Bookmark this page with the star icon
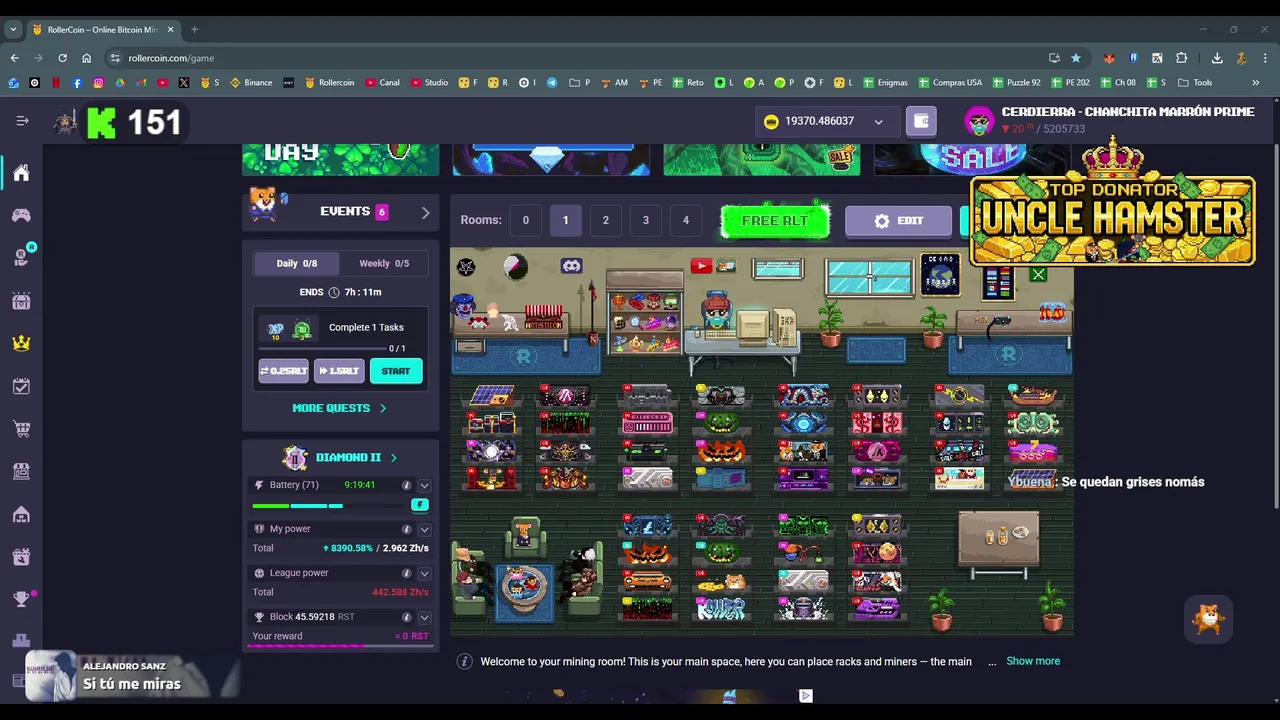The width and height of the screenshot is (1280, 720). point(1076,58)
